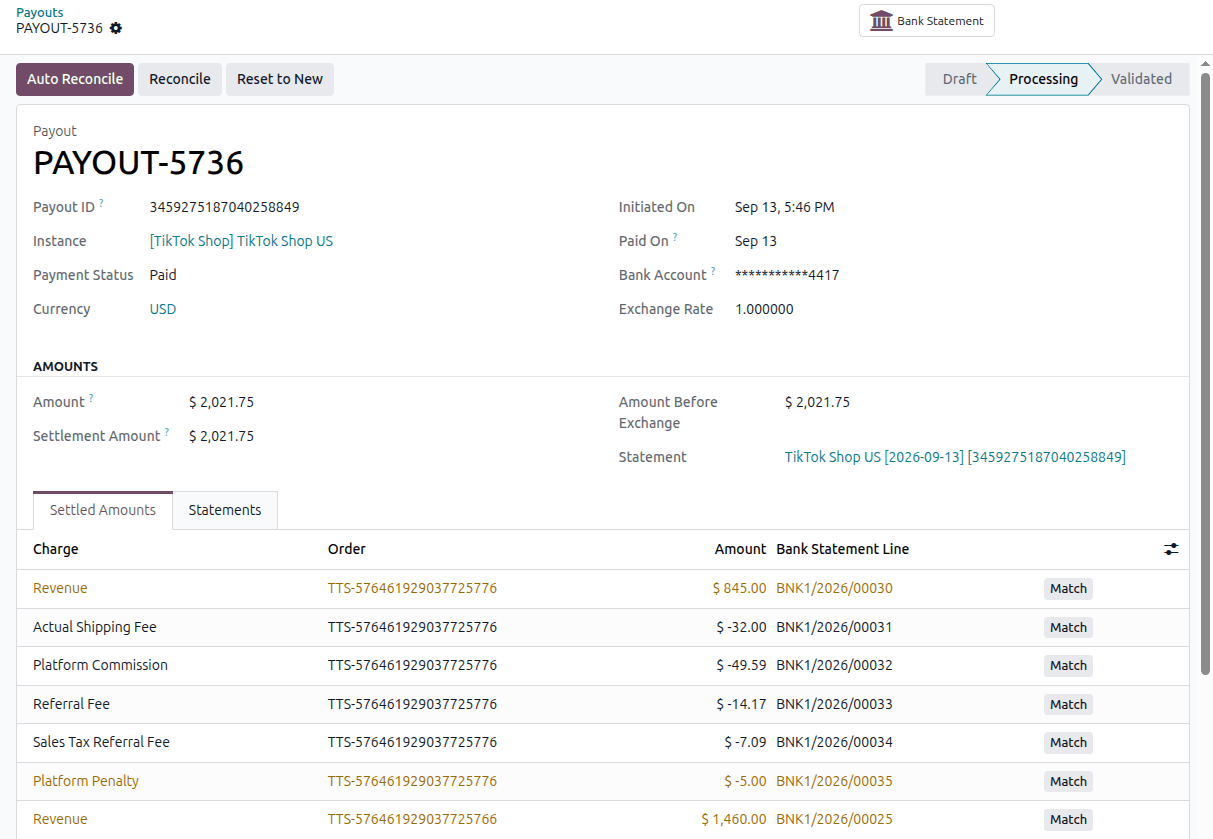Click help tooltip mark next to Payout ID
This screenshot has height=839, width=1213.
click(101, 203)
